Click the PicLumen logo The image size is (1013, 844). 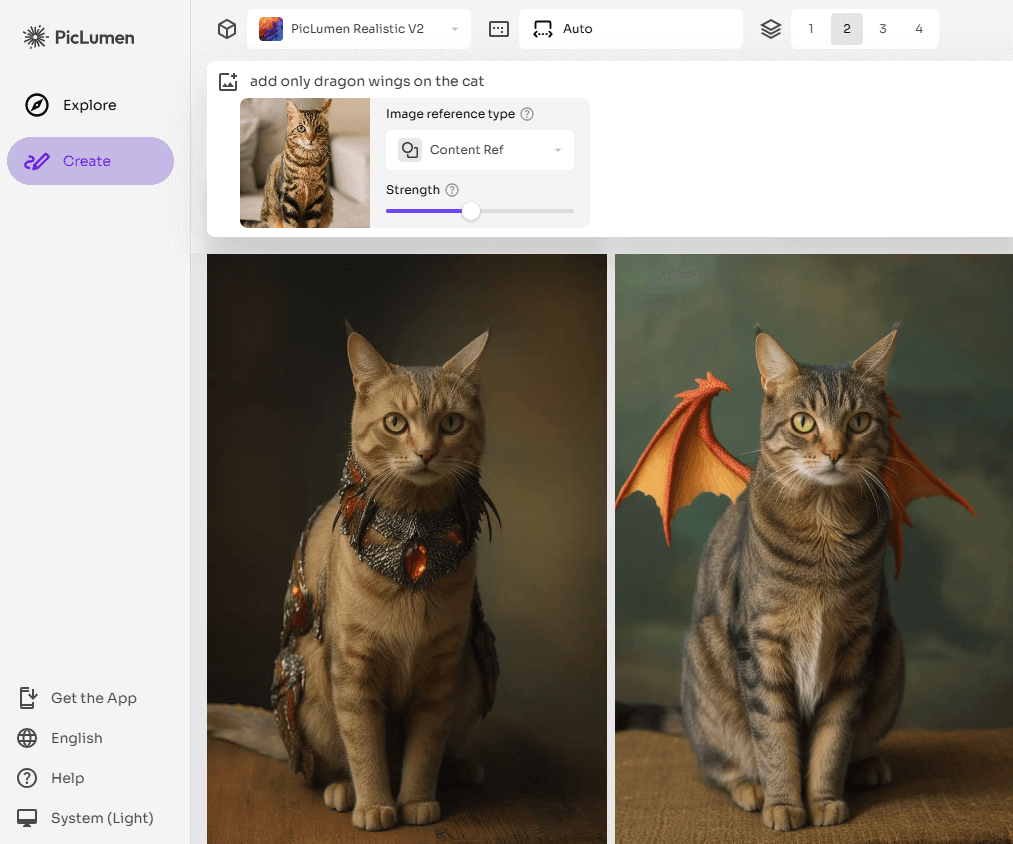(78, 38)
